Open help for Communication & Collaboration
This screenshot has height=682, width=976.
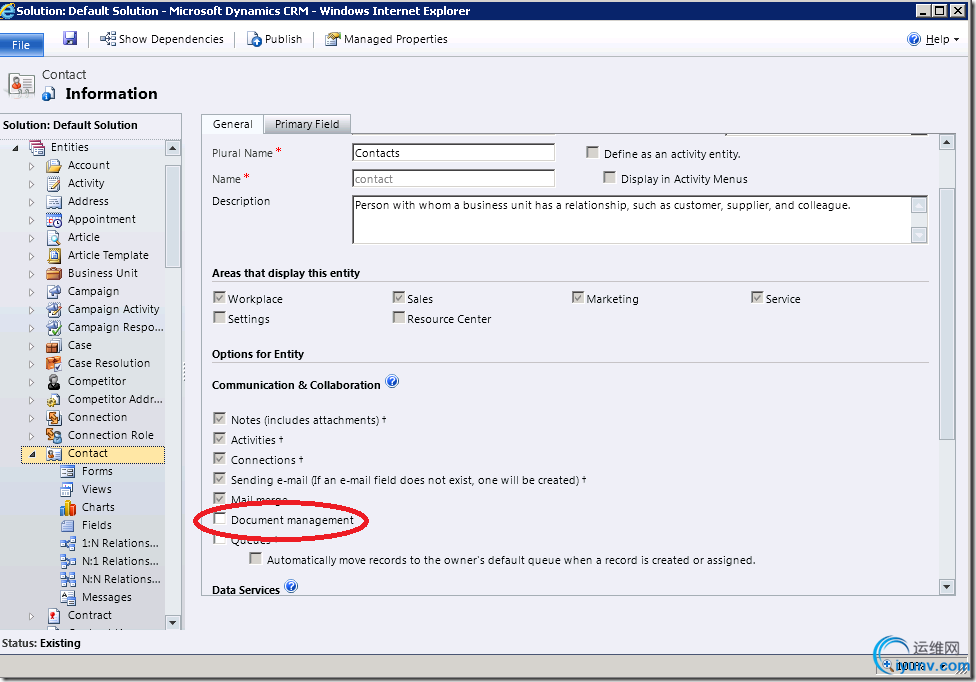click(392, 381)
